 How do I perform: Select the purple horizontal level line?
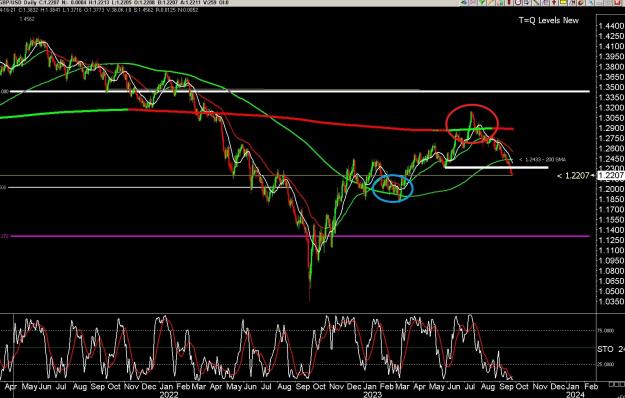300,236
